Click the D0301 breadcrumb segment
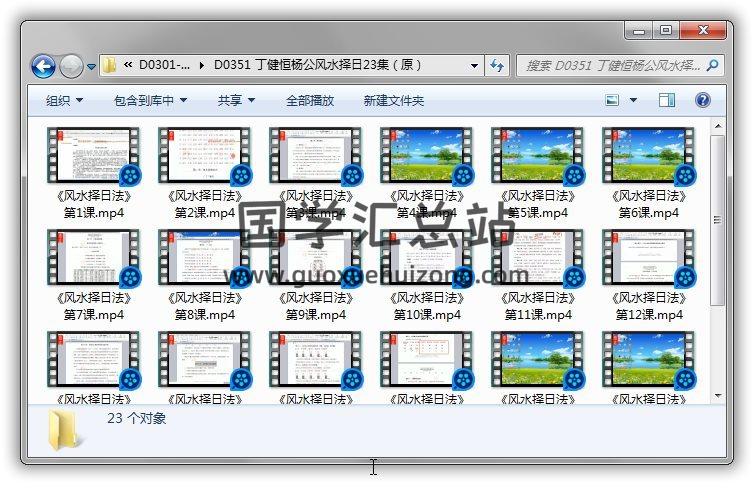The height and width of the screenshot is (489, 754). (x=164, y=64)
